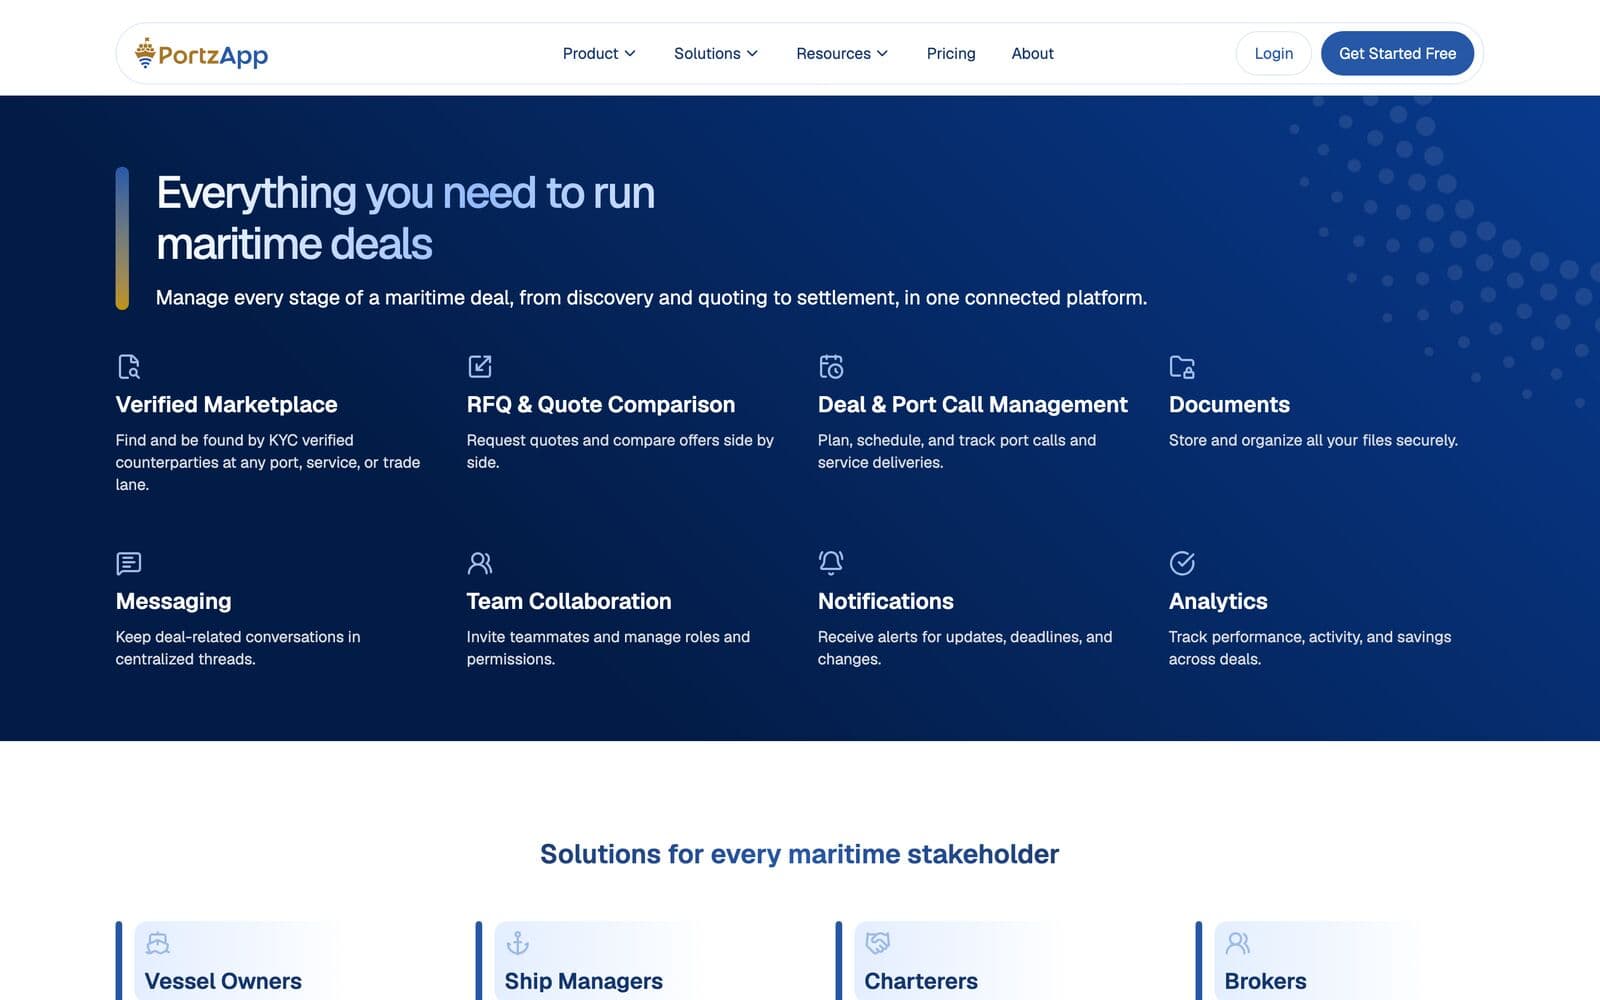Click 'Track performance, activity, and savings' text
1600x1000 pixels.
(x=1310, y=648)
